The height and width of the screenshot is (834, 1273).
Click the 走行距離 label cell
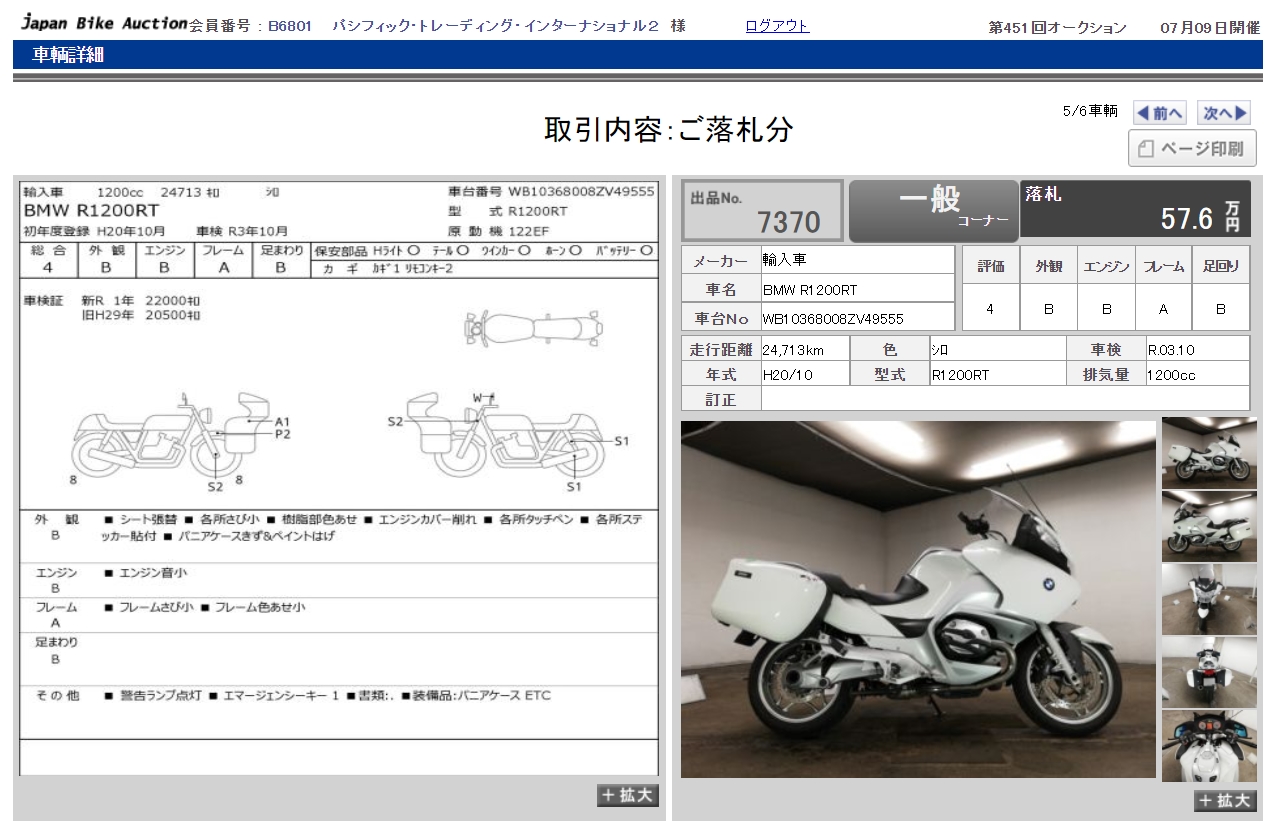click(721, 349)
